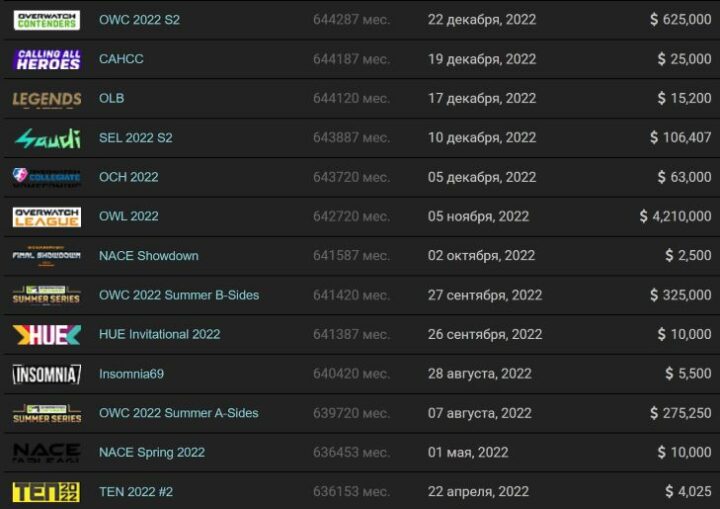720x509 pixels.
Task: Open the TEN 2022 #2 link
Action: click(136, 492)
